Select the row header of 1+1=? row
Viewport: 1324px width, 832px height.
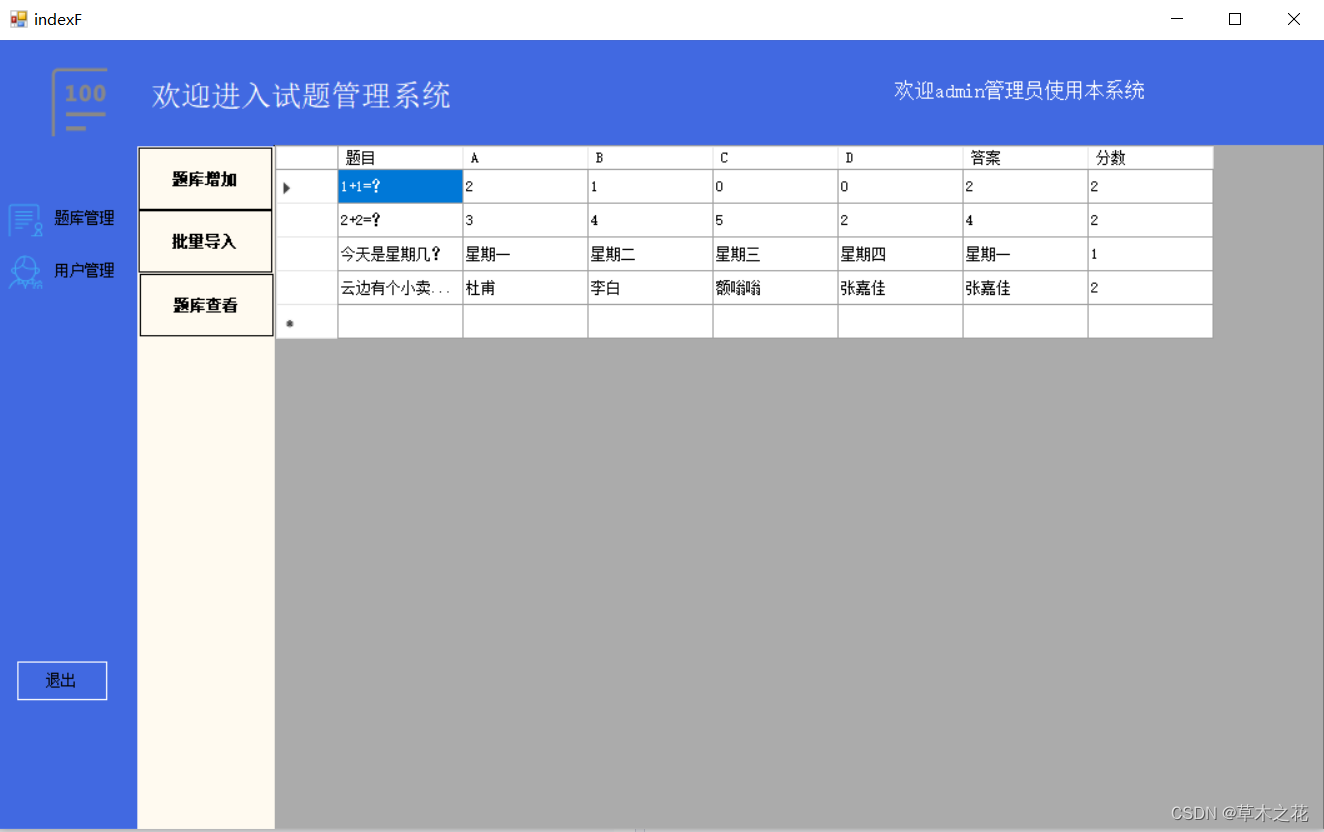pyautogui.click(x=307, y=187)
